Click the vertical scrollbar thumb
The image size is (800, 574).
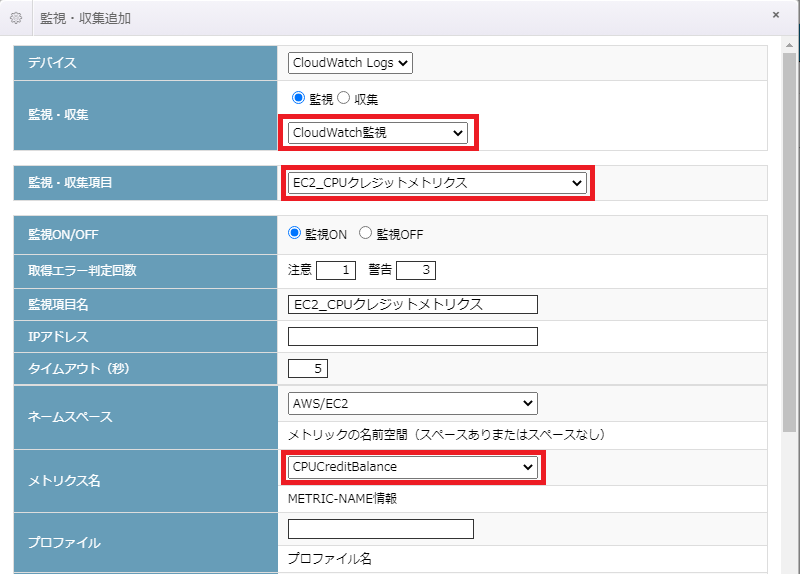pos(789,242)
